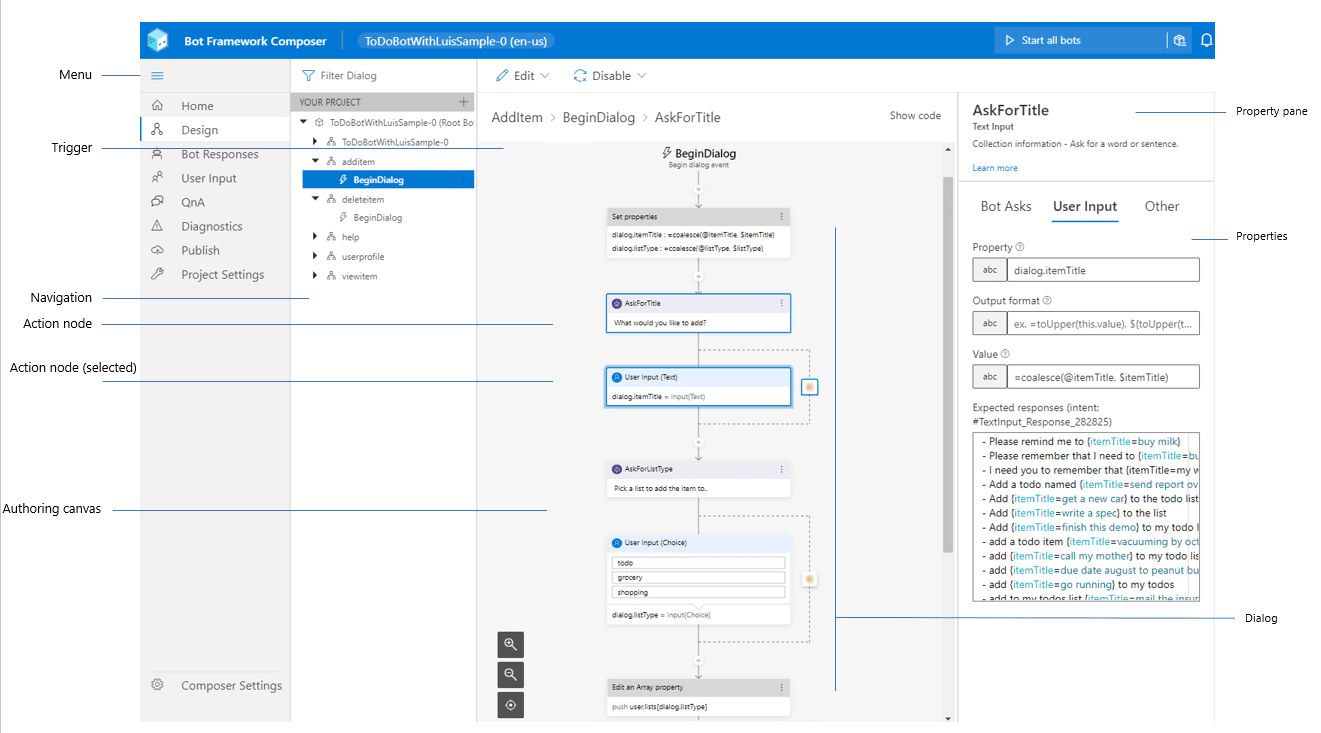Collapse the additem dialog tree node
Viewport: 1321px width, 733px height.
[x=316, y=161]
